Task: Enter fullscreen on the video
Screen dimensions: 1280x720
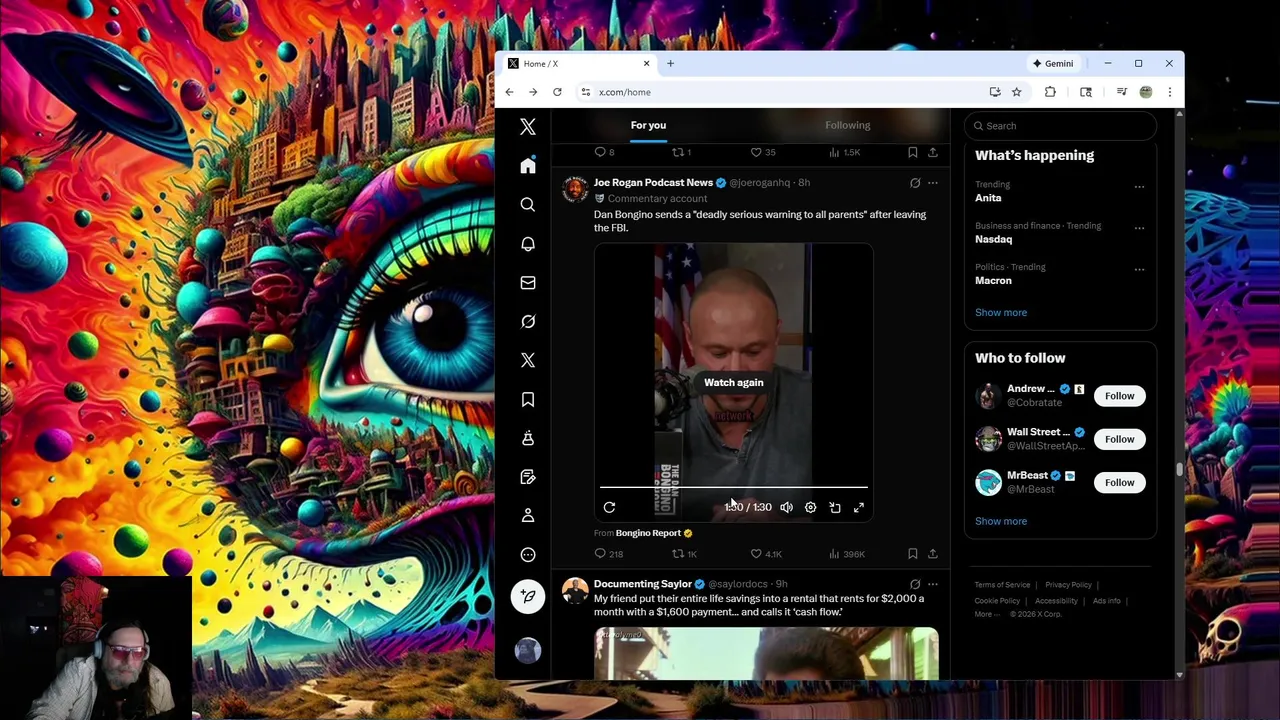Action: pyautogui.click(x=859, y=507)
